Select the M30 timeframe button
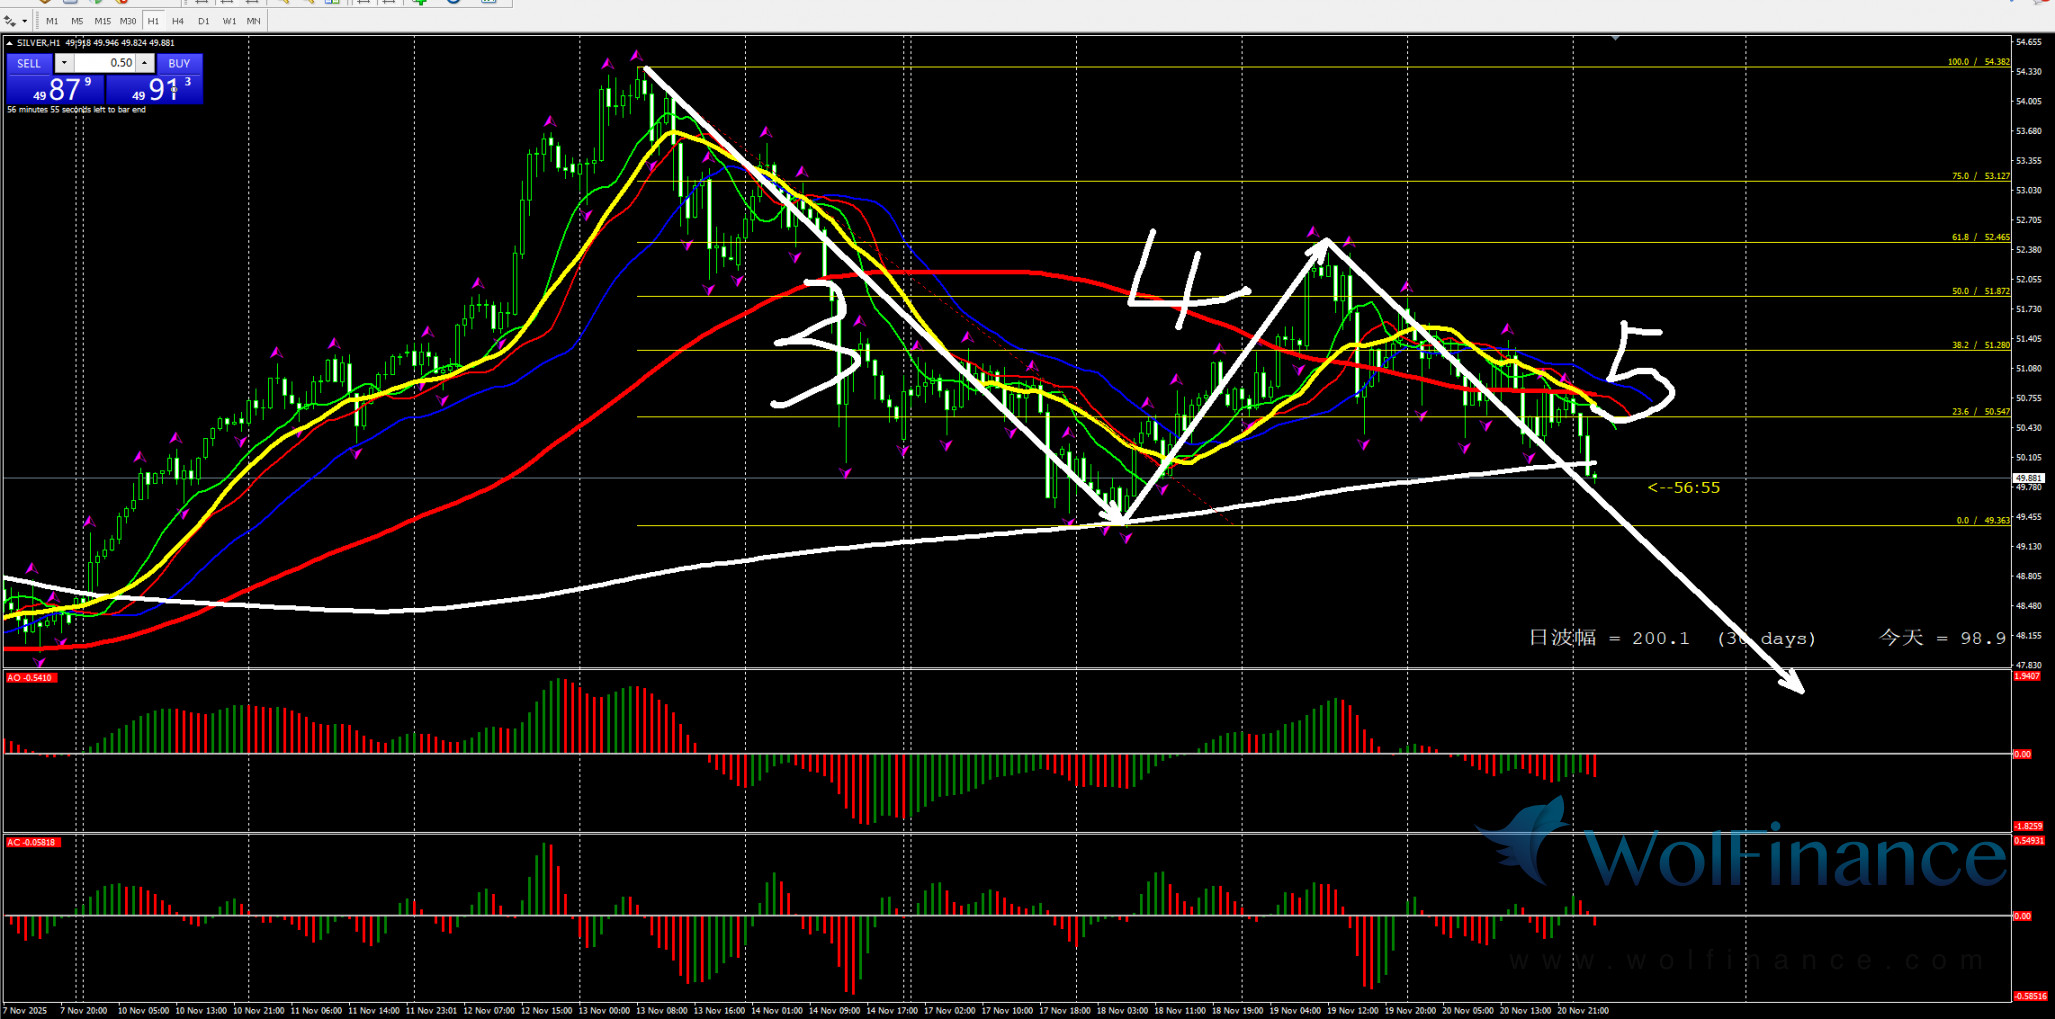Image resolution: width=2055 pixels, height=1019 pixels. pyautogui.click(x=128, y=21)
